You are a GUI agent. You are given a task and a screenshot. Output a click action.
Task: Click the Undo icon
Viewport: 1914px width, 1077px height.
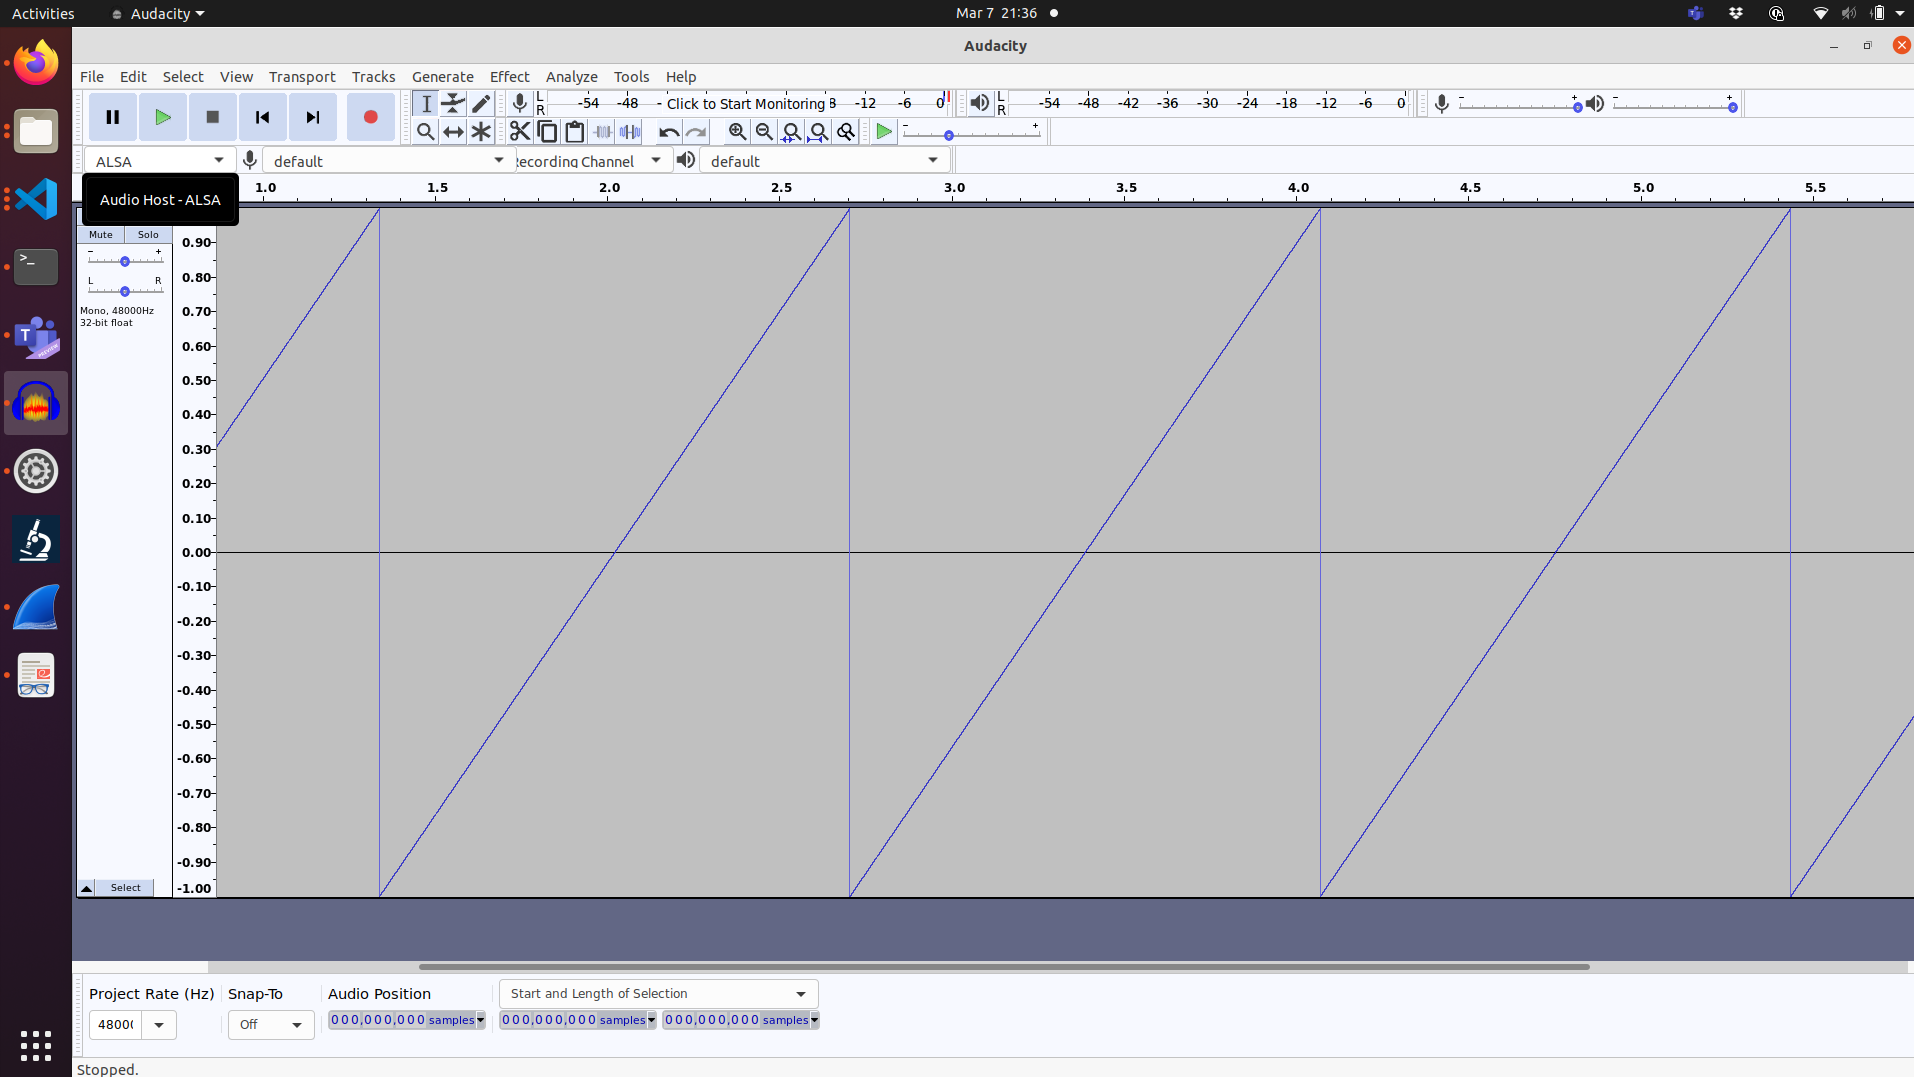(x=668, y=131)
